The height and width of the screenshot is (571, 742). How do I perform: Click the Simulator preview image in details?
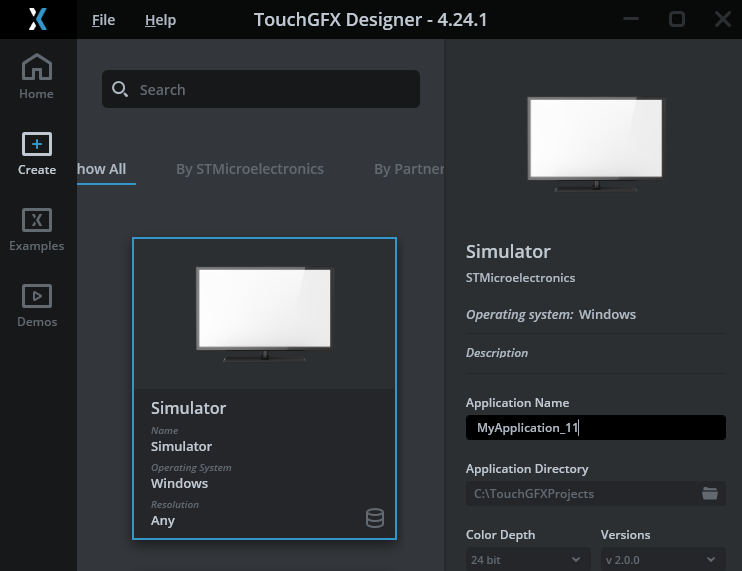pyautogui.click(x=595, y=140)
